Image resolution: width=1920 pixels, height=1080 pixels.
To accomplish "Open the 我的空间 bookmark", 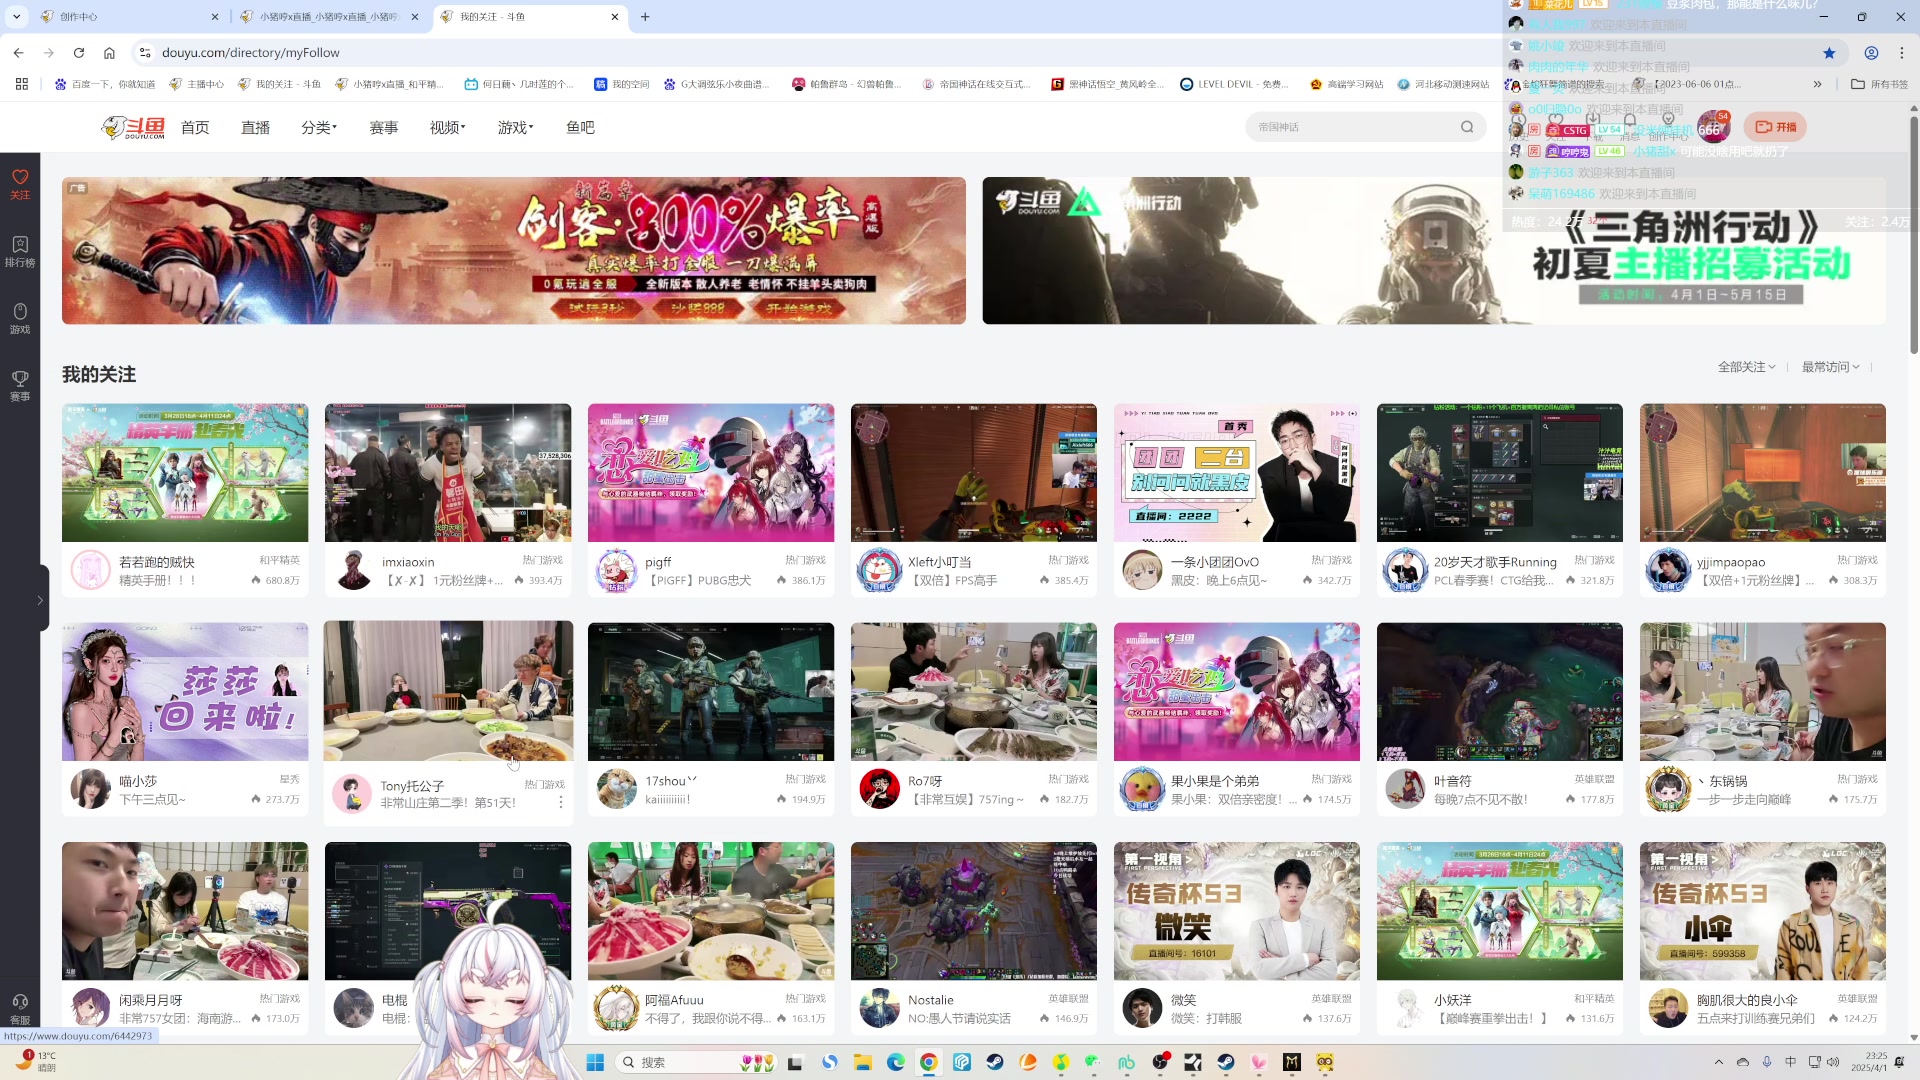I will 621,84.
